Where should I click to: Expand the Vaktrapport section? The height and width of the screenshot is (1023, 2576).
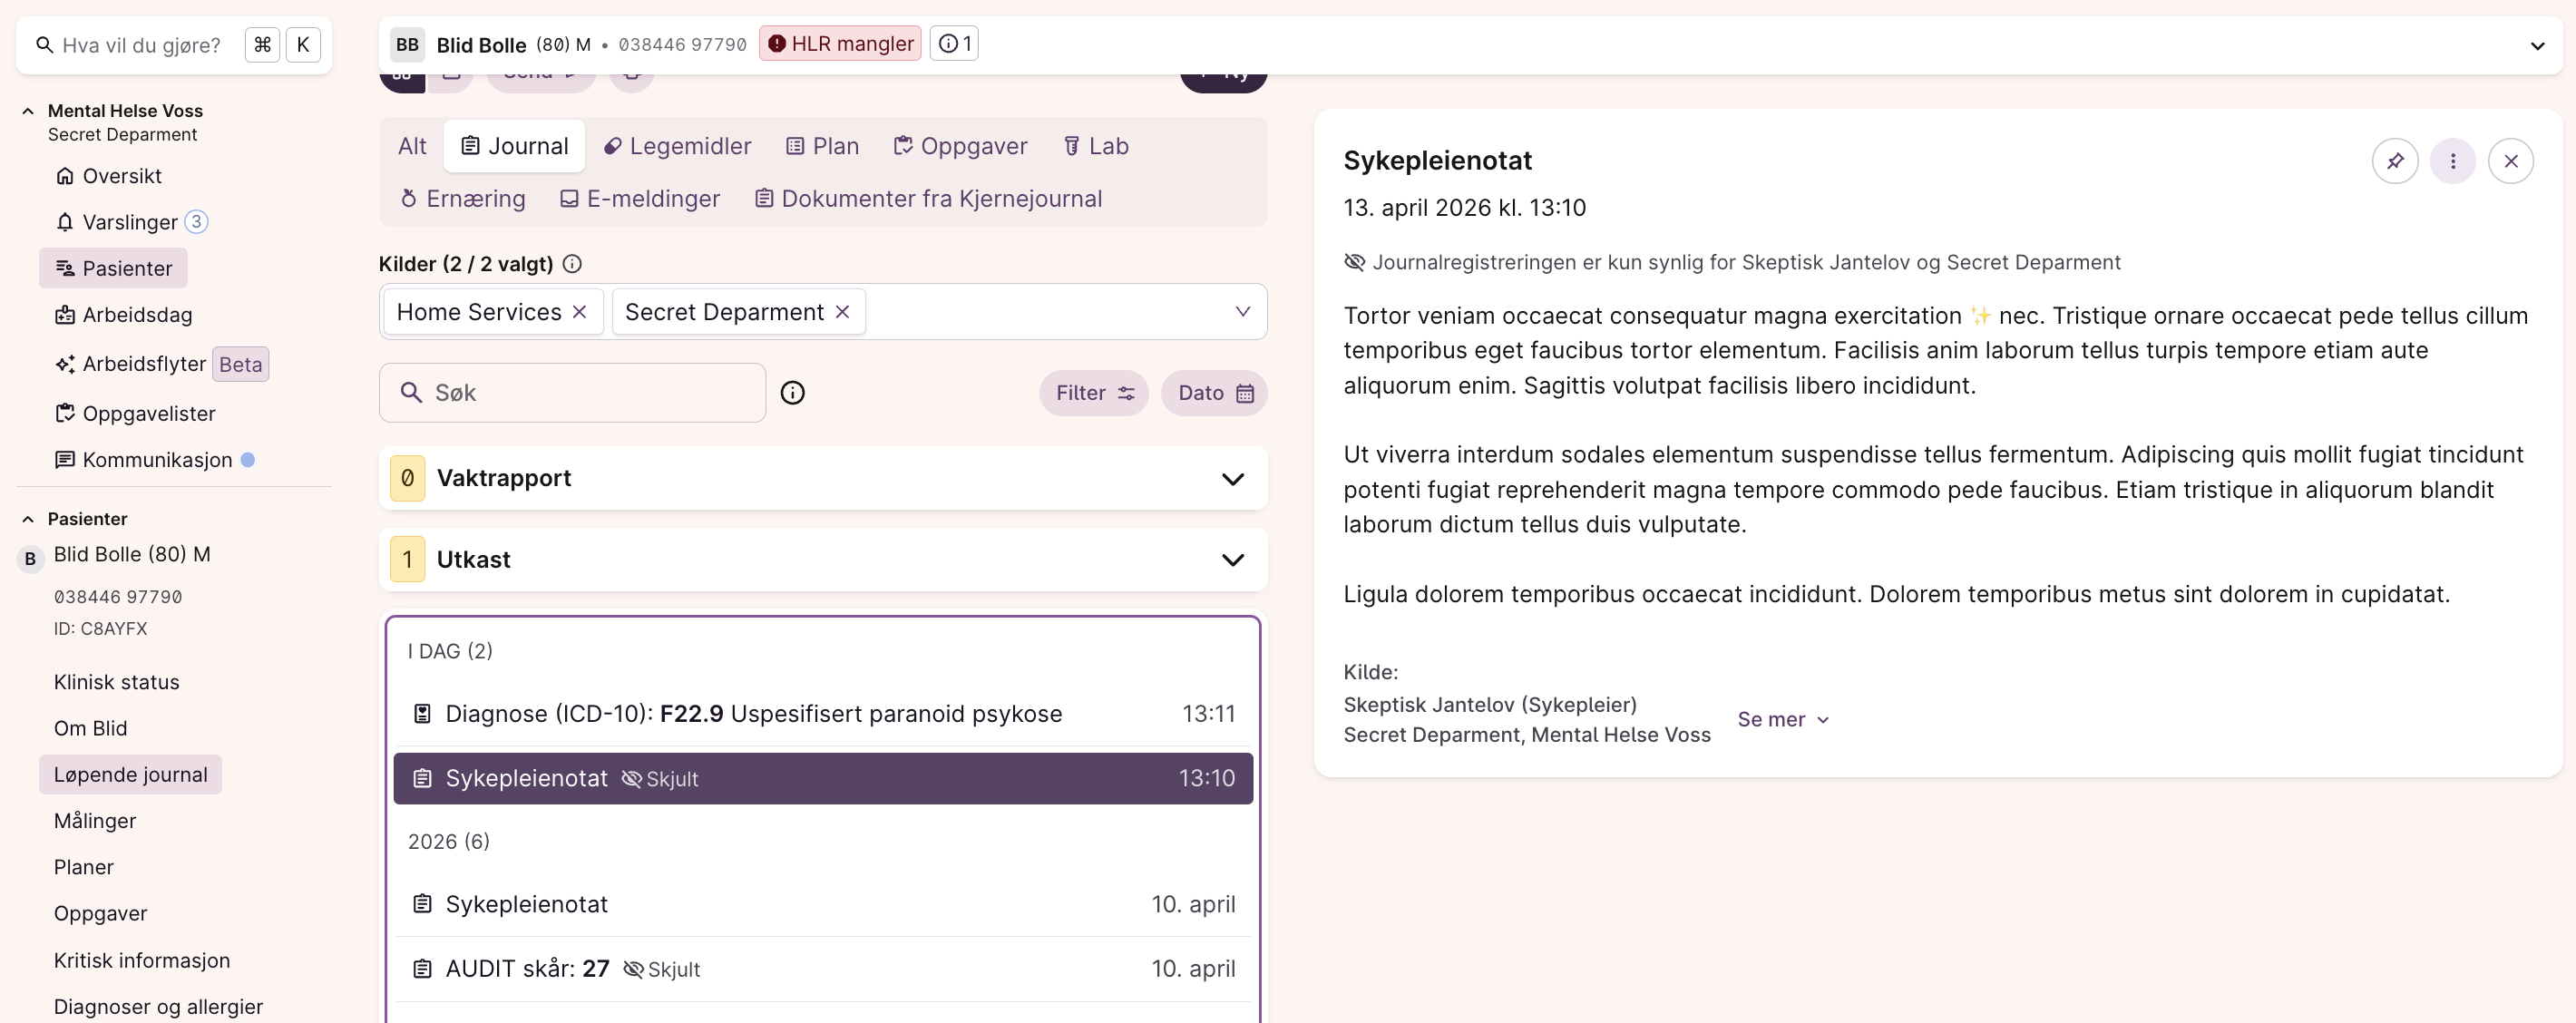(x=1232, y=479)
